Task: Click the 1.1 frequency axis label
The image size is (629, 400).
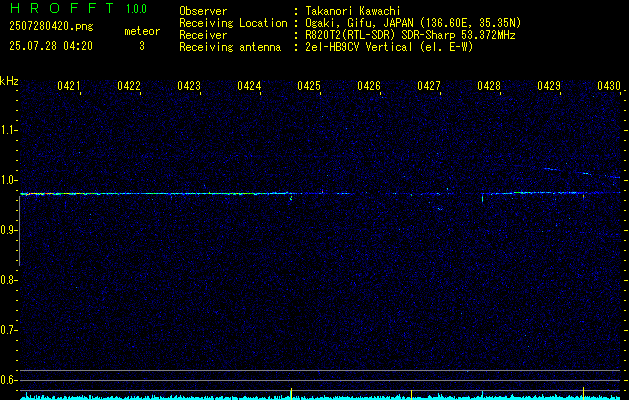Action: (x=8, y=130)
